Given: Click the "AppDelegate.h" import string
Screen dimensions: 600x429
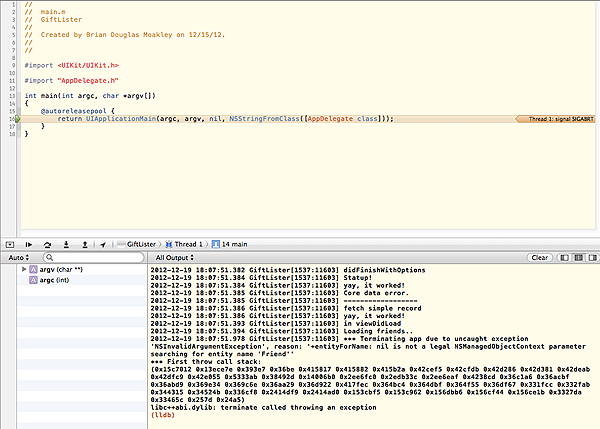Looking at the screenshot, I should click(x=88, y=81).
